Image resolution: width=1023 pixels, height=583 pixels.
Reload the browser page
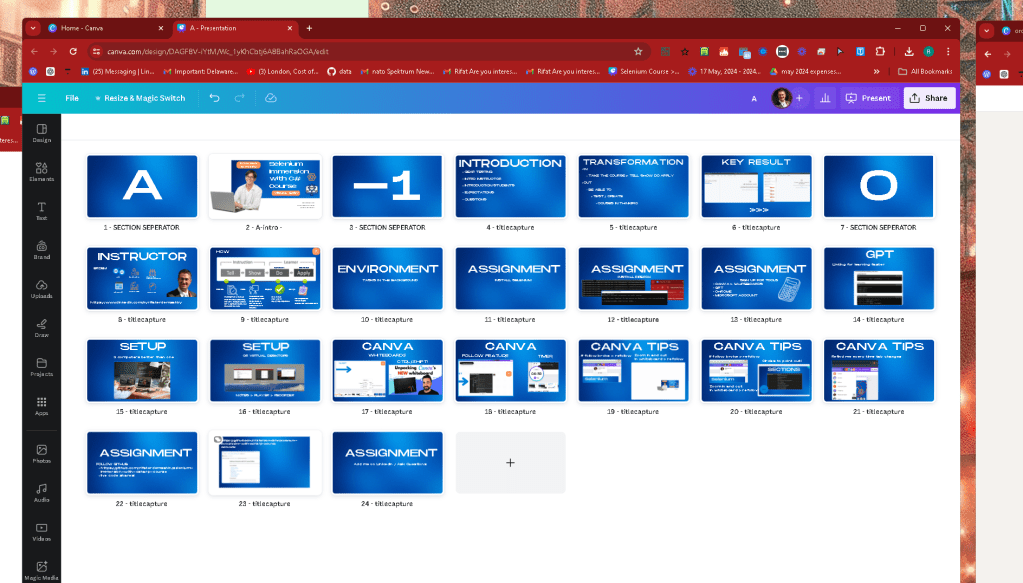pos(73,52)
